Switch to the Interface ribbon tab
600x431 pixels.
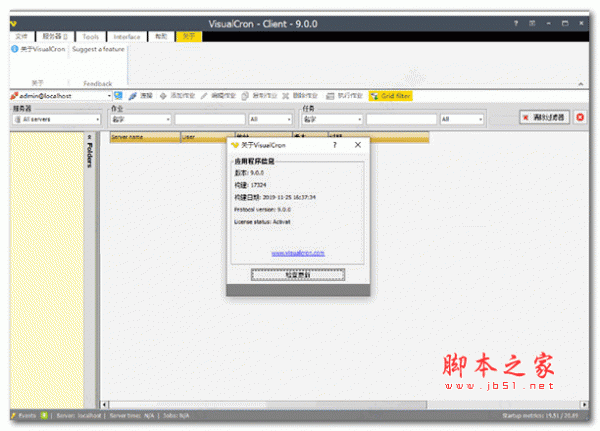point(127,36)
